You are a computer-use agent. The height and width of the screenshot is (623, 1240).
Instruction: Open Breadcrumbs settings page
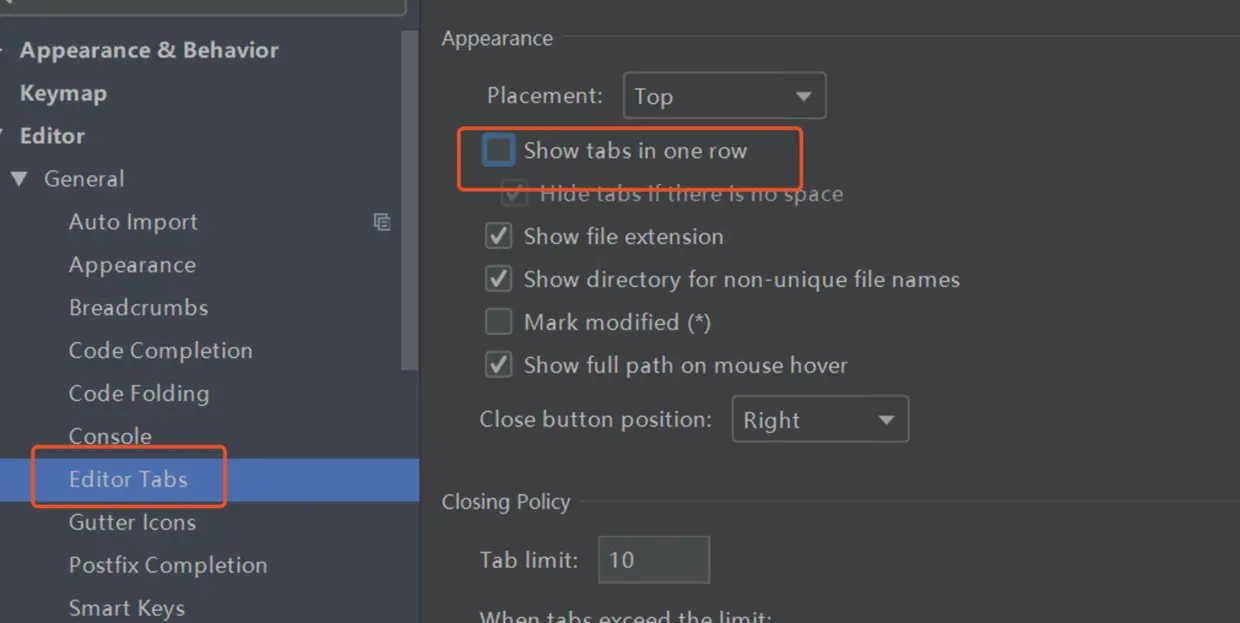(x=138, y=308)
